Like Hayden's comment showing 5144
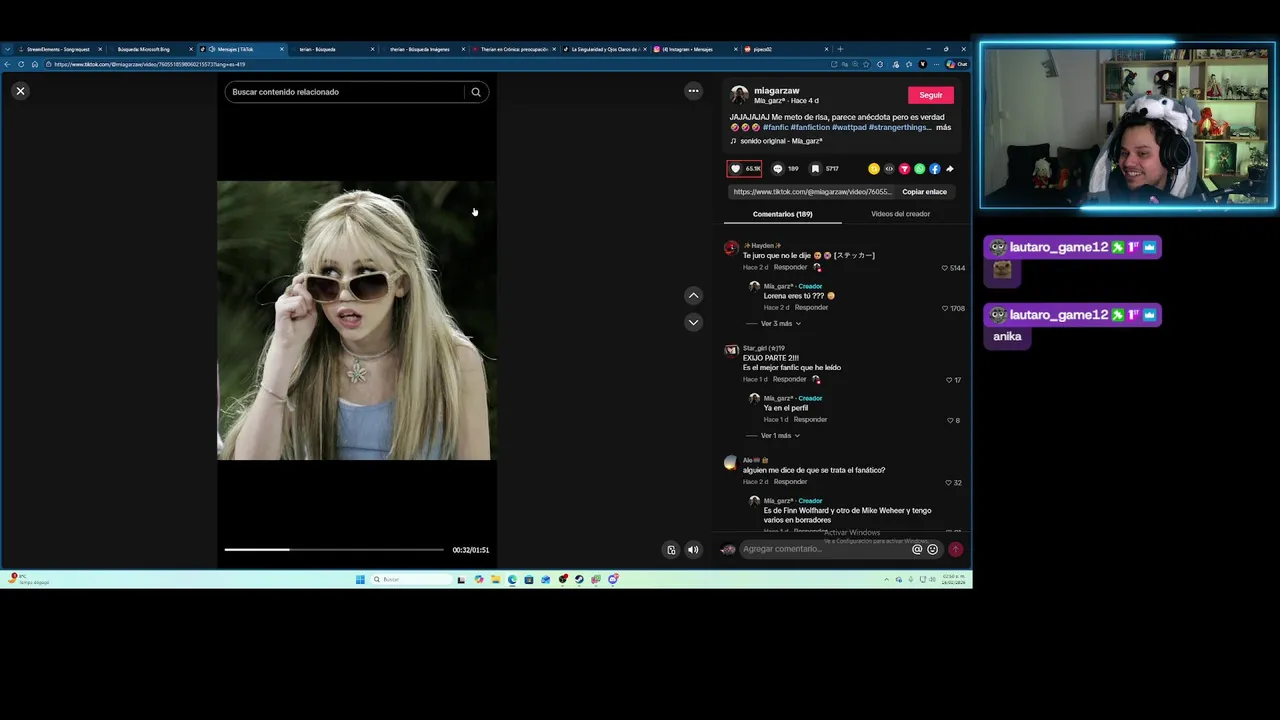Viewport: 1280px width, 720px height. (944, 268)
